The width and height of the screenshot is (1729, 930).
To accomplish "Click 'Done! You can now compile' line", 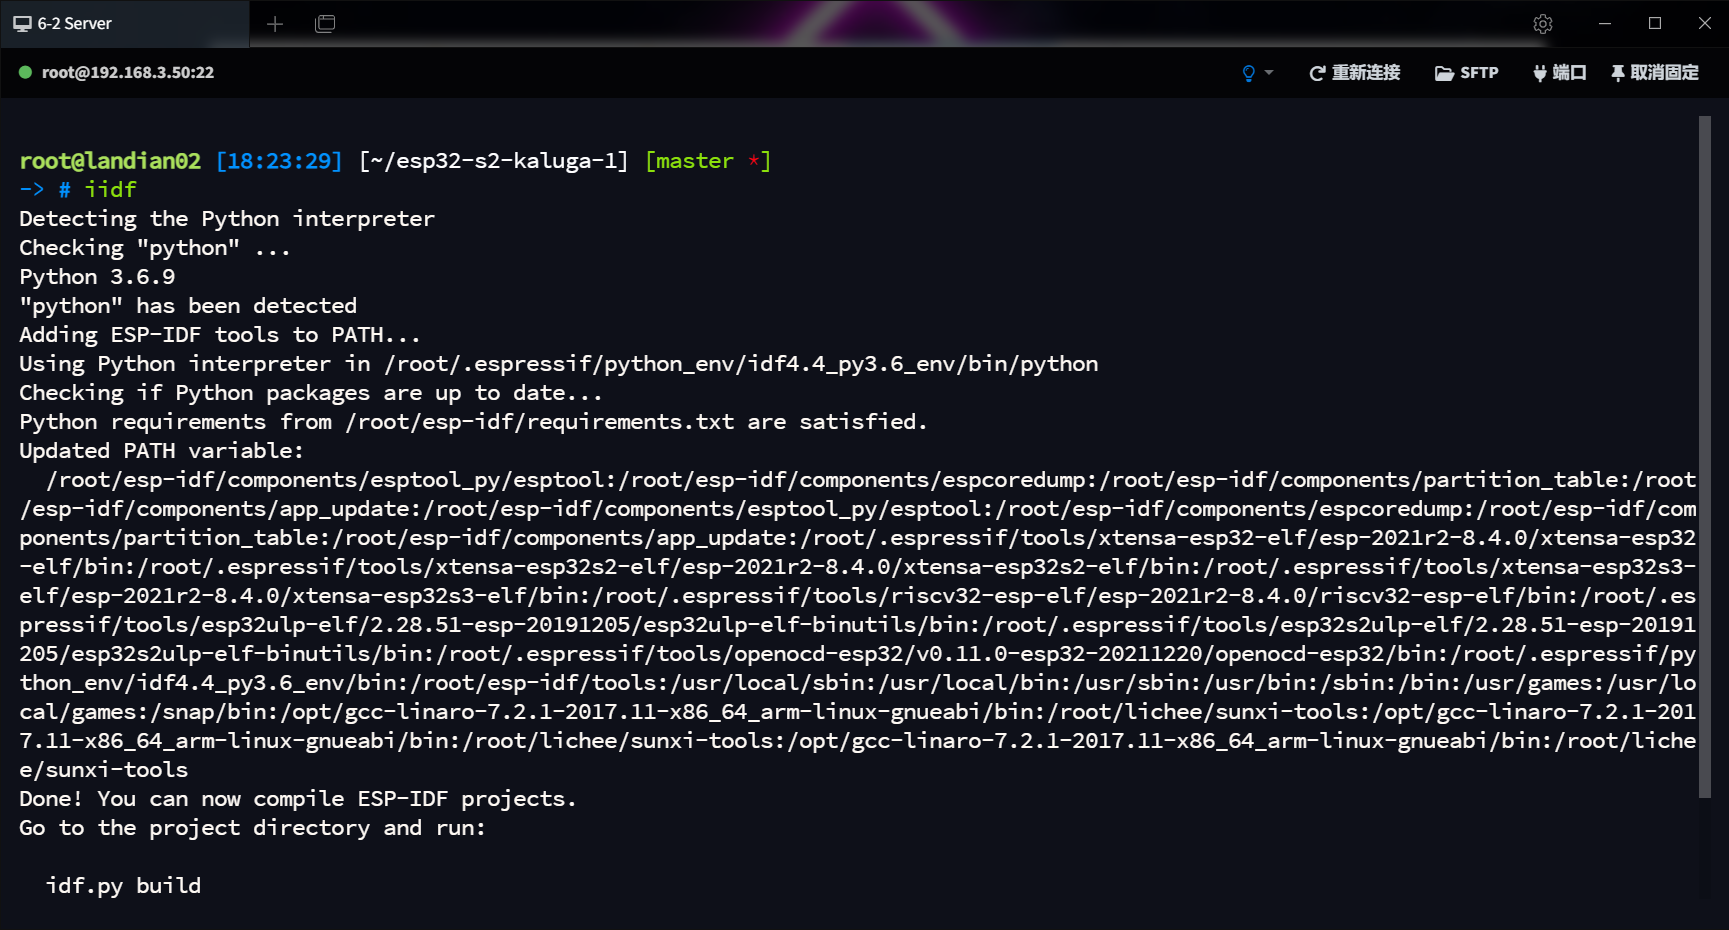I will tap(298, 799).
